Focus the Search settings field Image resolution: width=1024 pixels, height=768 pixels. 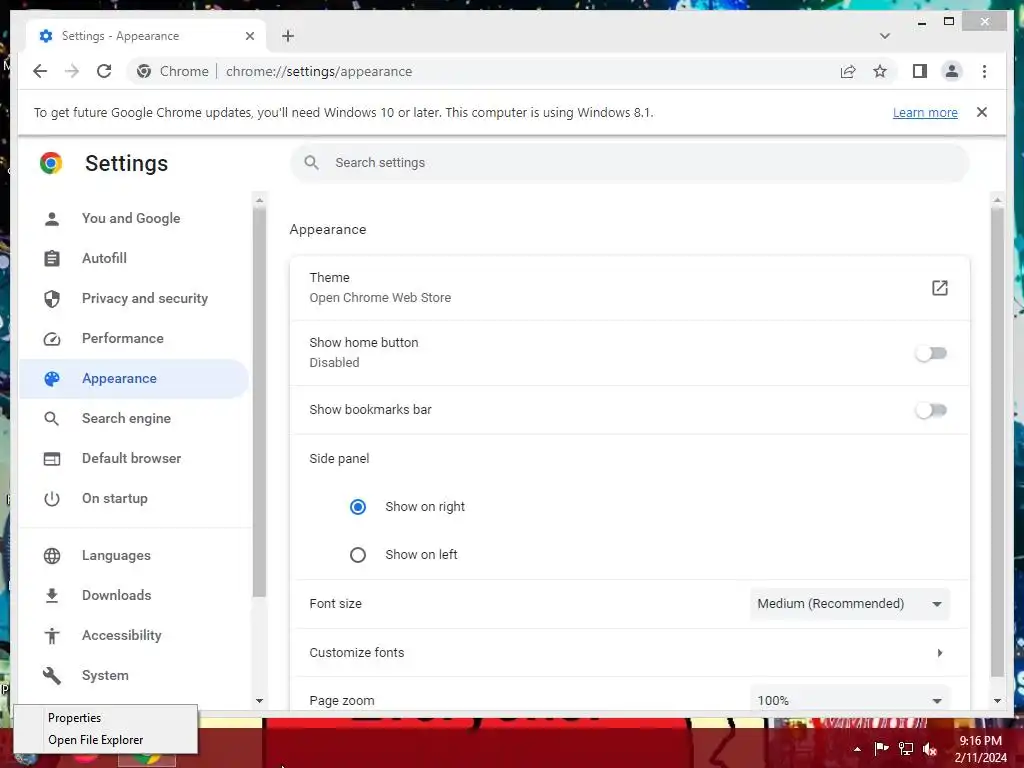[630, 163]
